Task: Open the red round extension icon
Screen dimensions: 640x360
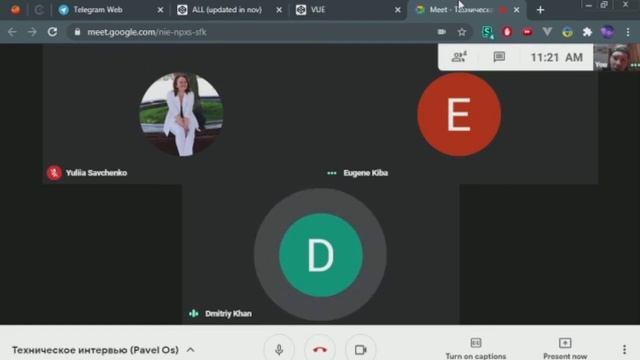Action: tap(507, 32)
